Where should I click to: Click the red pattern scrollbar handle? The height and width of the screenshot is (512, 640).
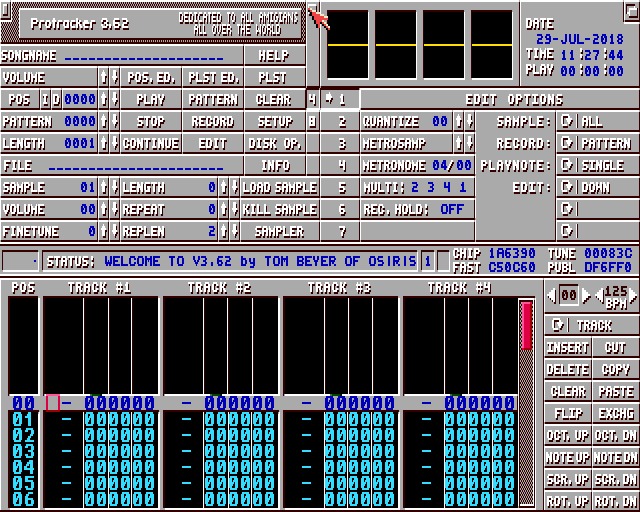pos(527,325)
